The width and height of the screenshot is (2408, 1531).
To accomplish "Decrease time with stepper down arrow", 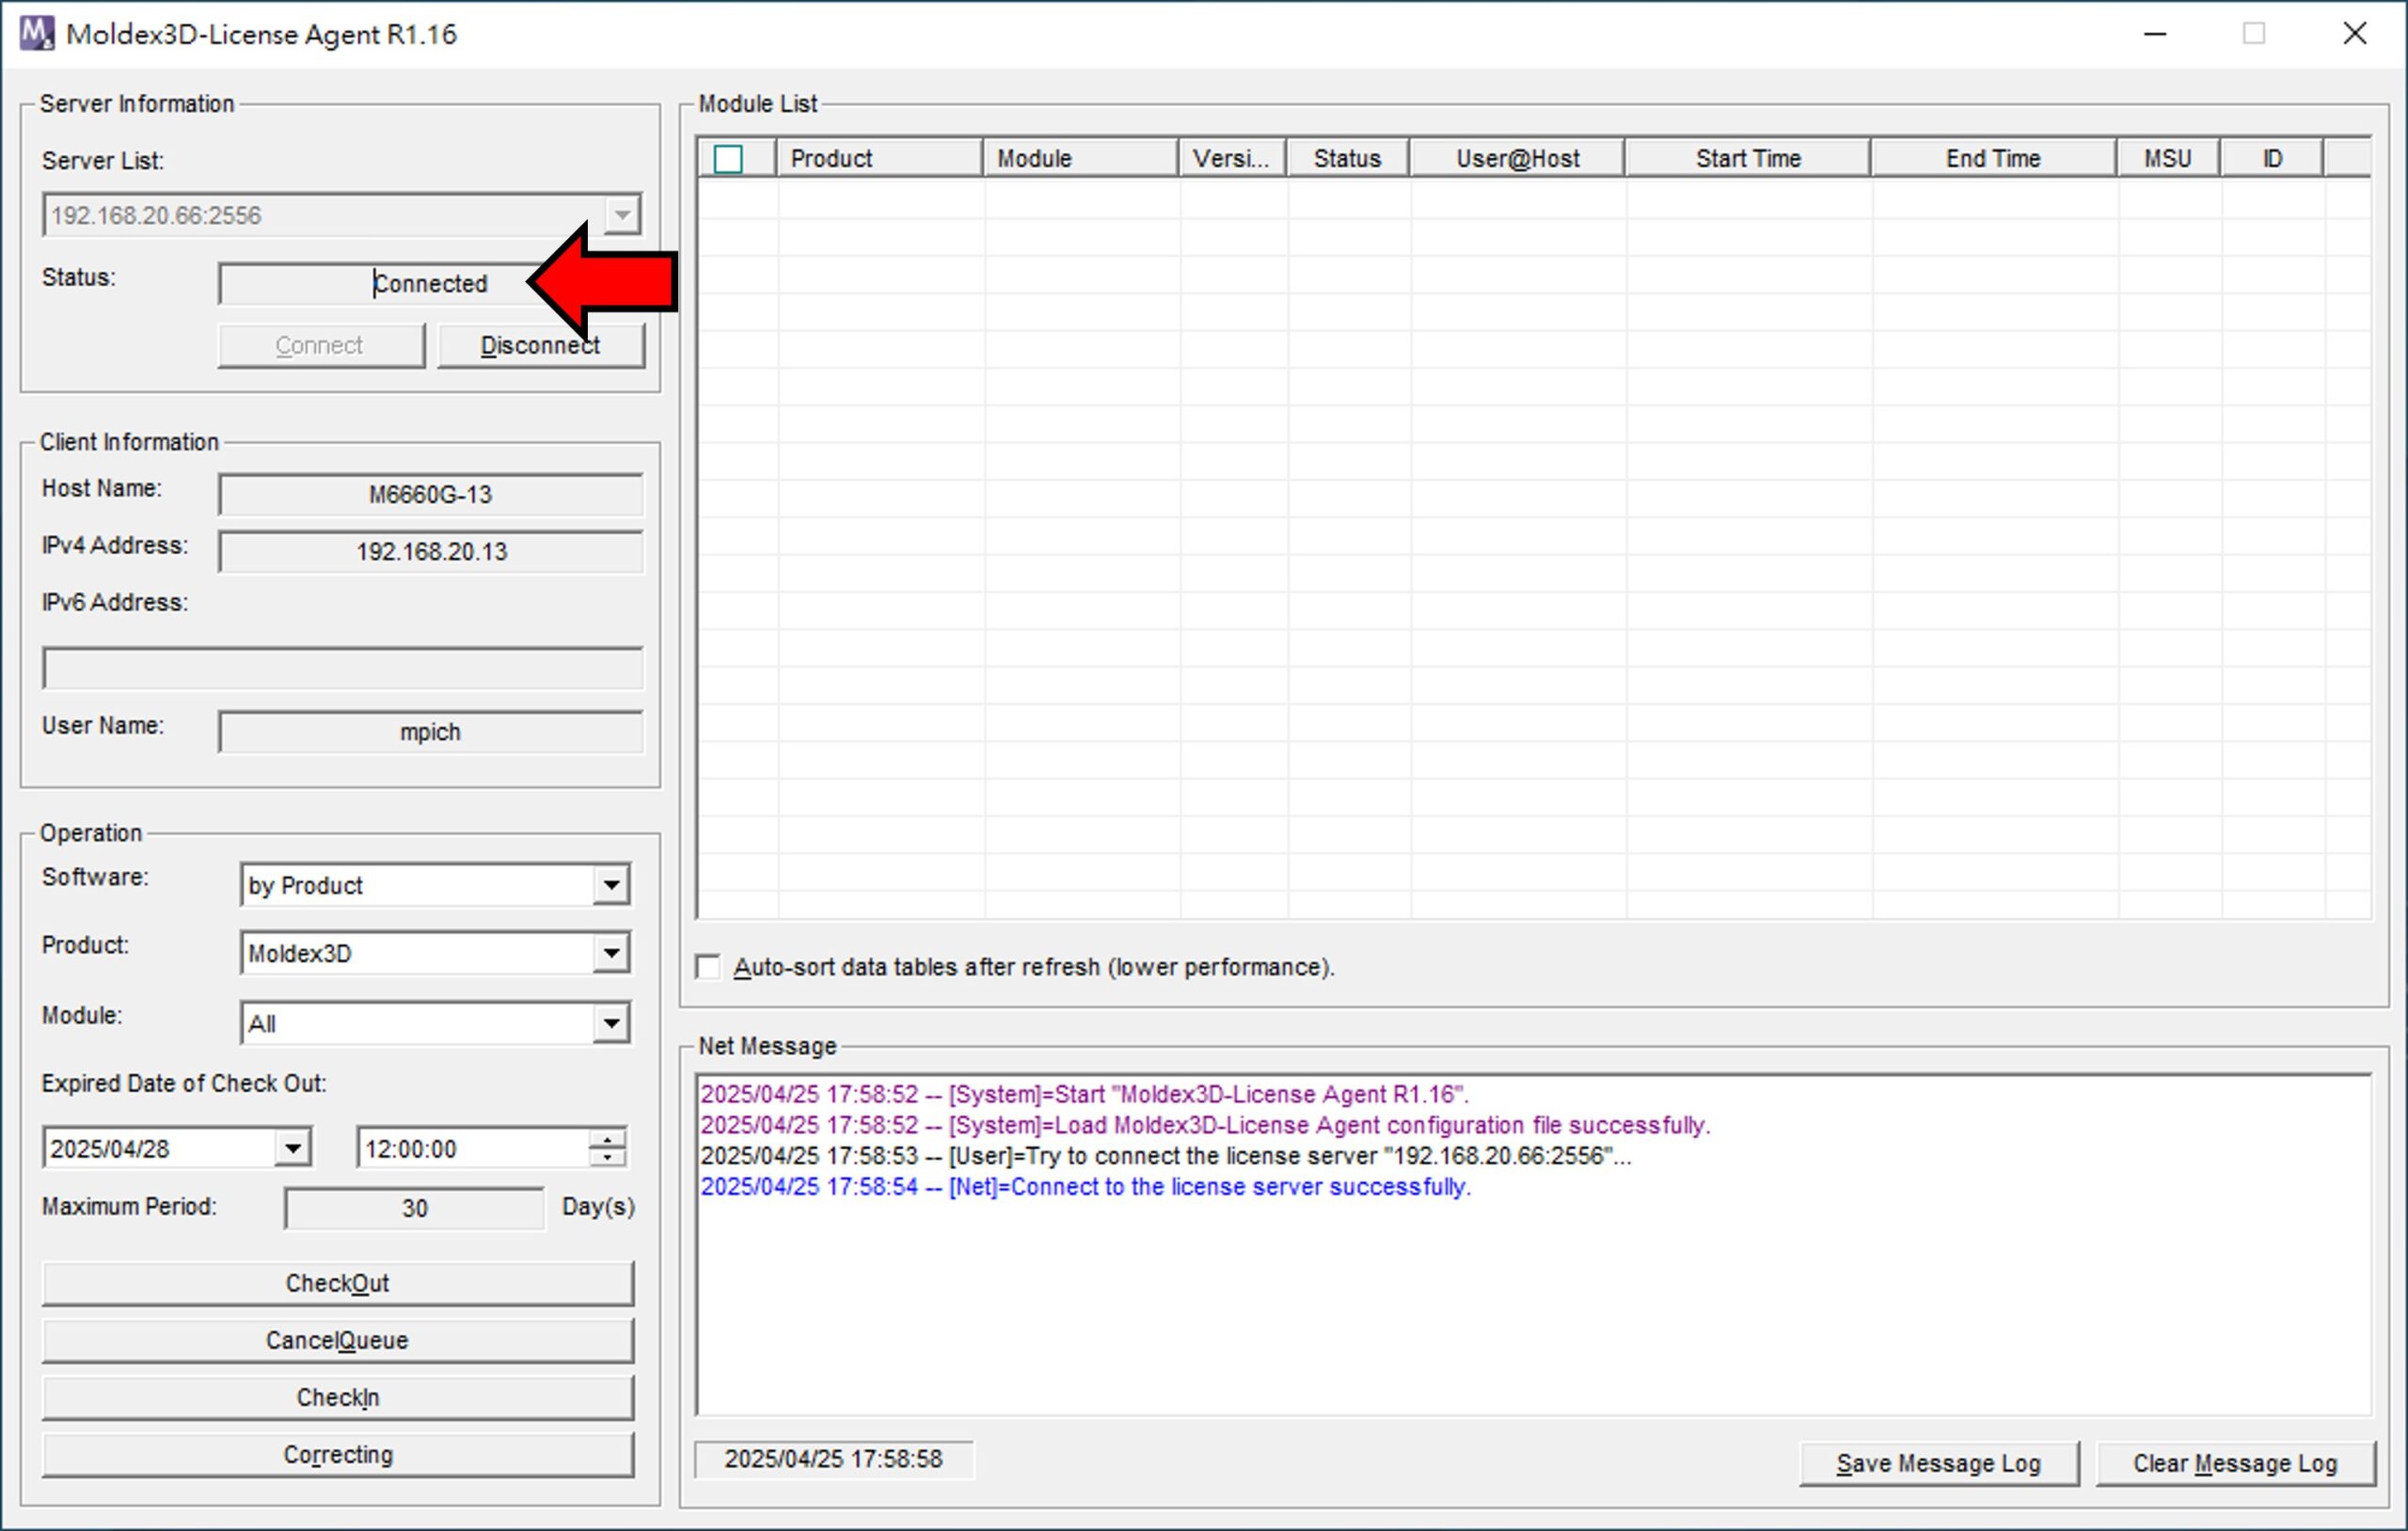I will click(x=607, y=1157).
